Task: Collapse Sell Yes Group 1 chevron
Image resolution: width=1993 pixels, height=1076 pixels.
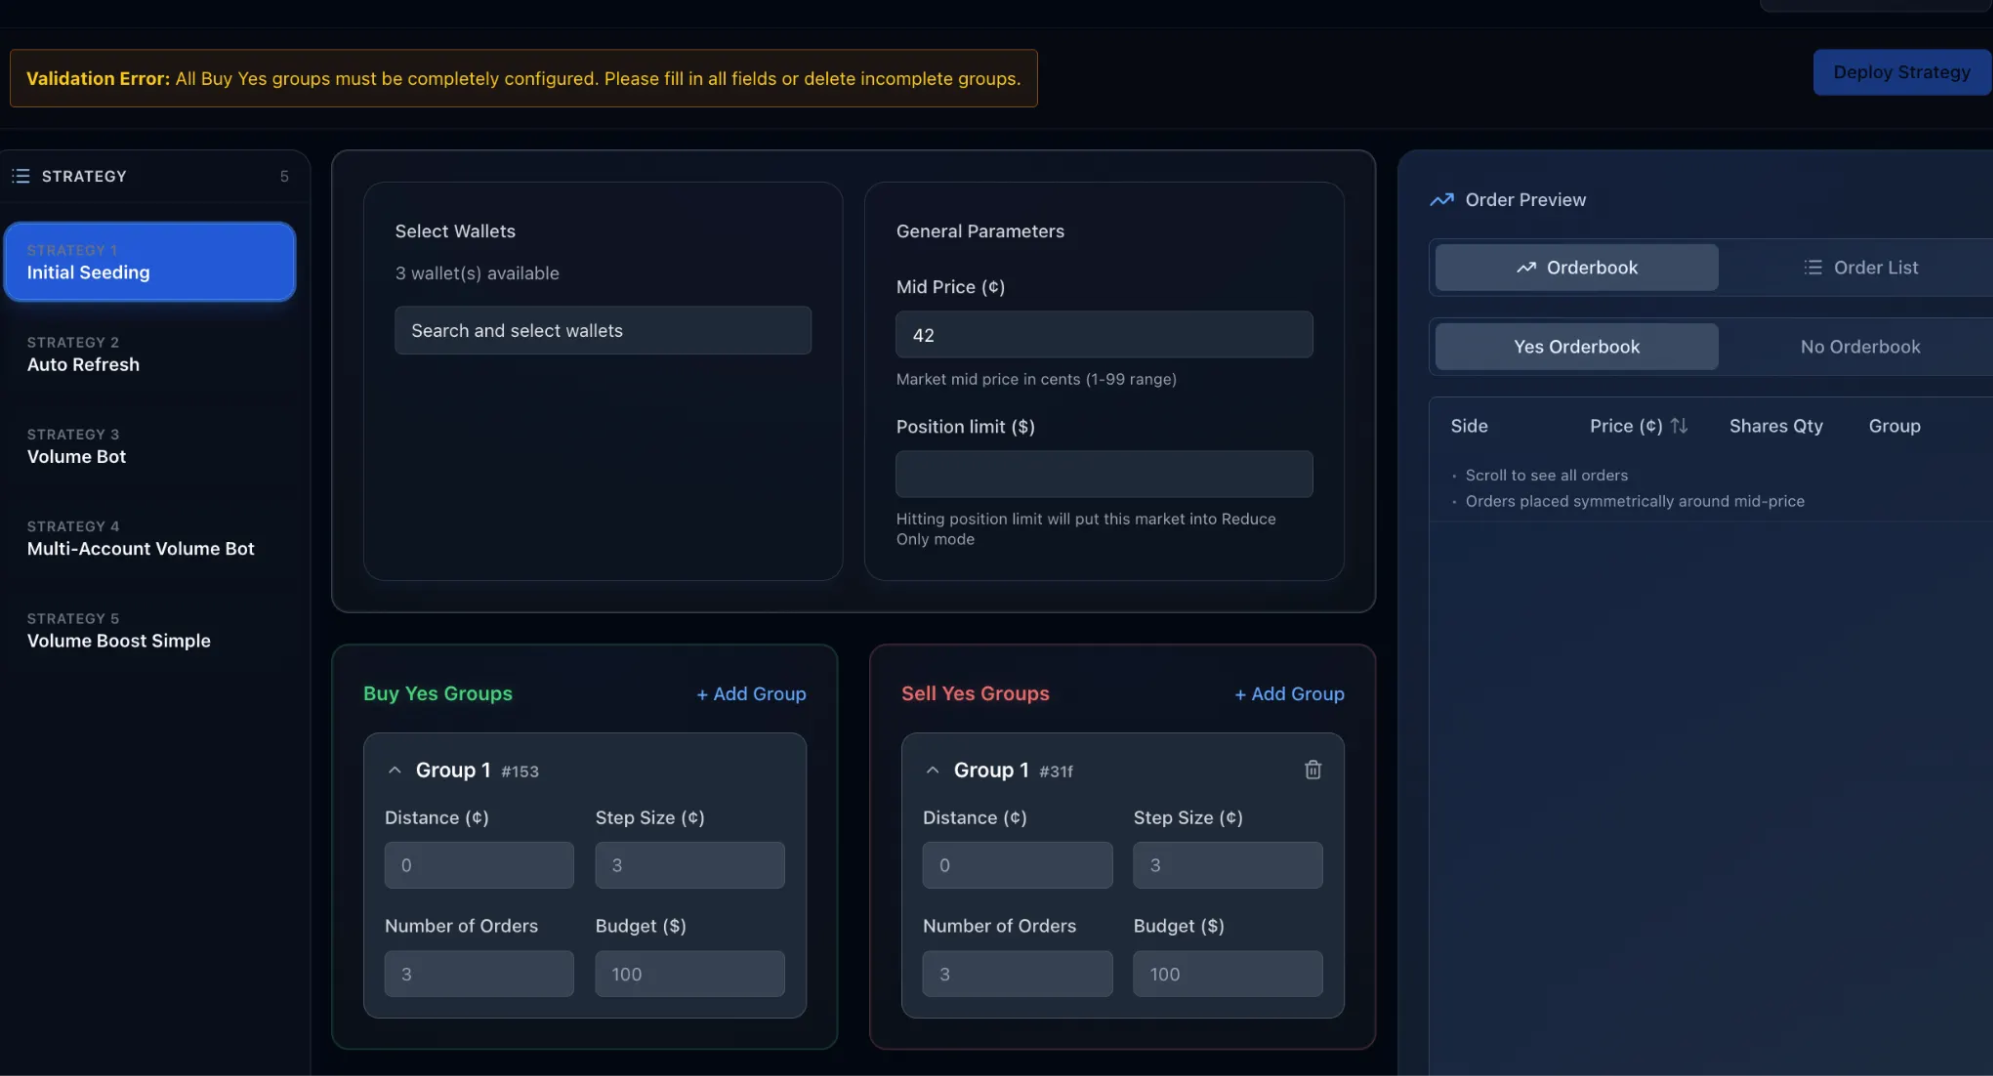Action: tap(932, 771)
